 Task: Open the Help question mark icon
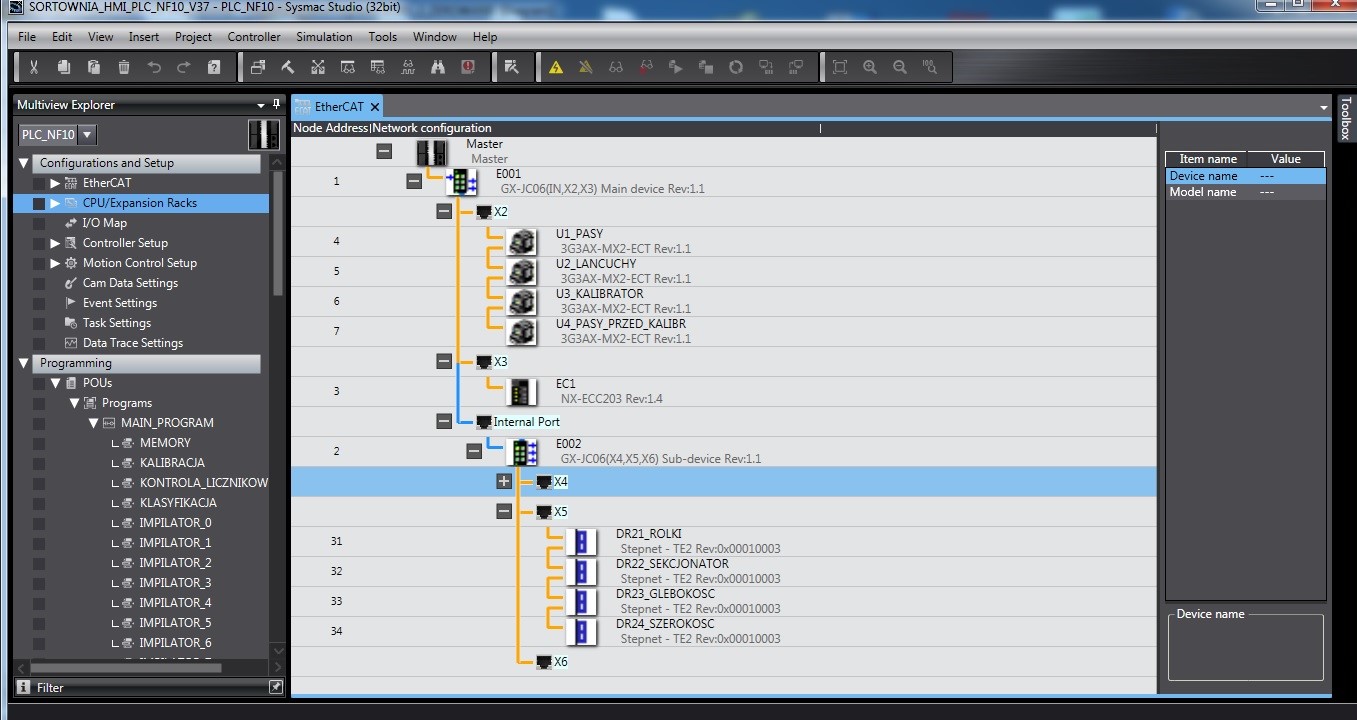click(214, 67)
